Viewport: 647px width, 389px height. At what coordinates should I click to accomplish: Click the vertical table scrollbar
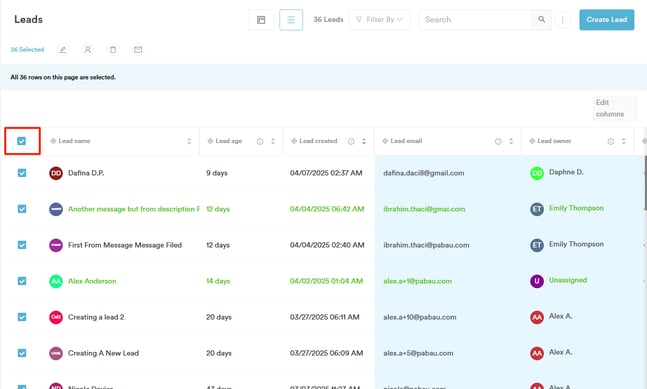(x=645, y=184)
